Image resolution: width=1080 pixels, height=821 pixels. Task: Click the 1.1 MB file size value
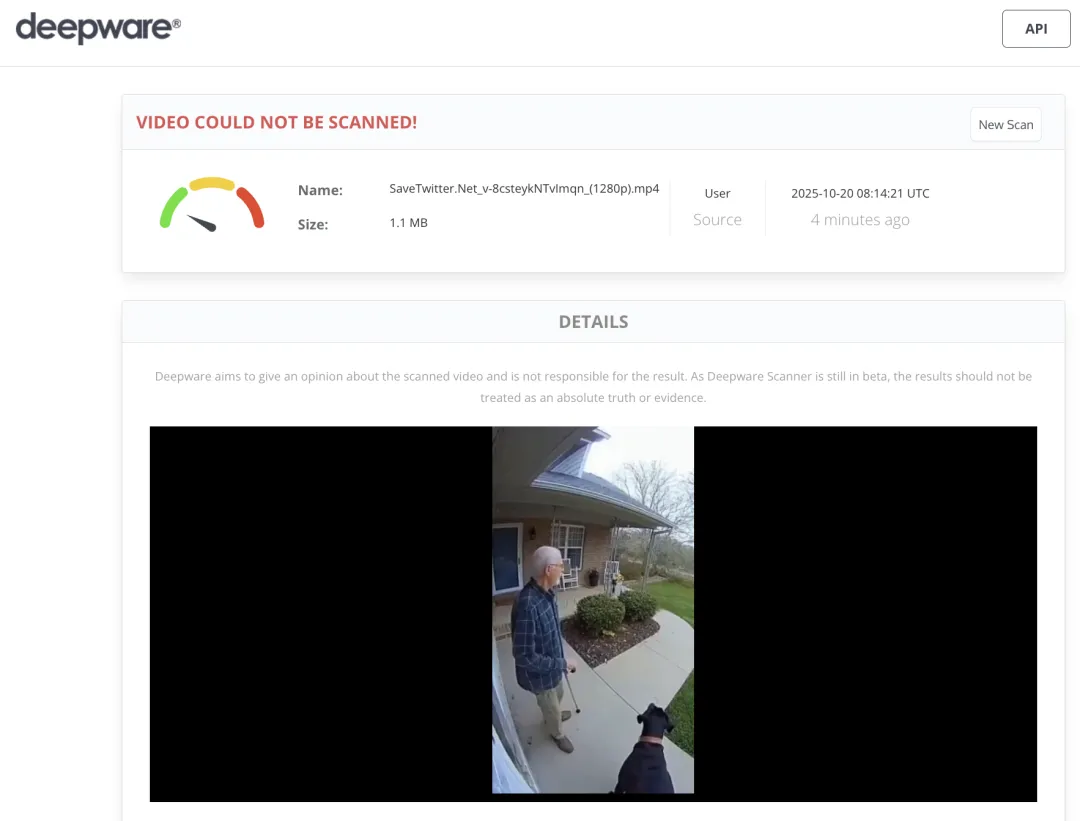[408, 223]
